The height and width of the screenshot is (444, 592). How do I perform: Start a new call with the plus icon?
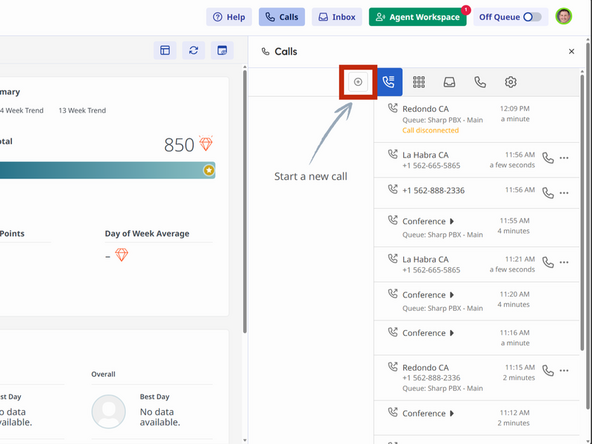[358, 82]
